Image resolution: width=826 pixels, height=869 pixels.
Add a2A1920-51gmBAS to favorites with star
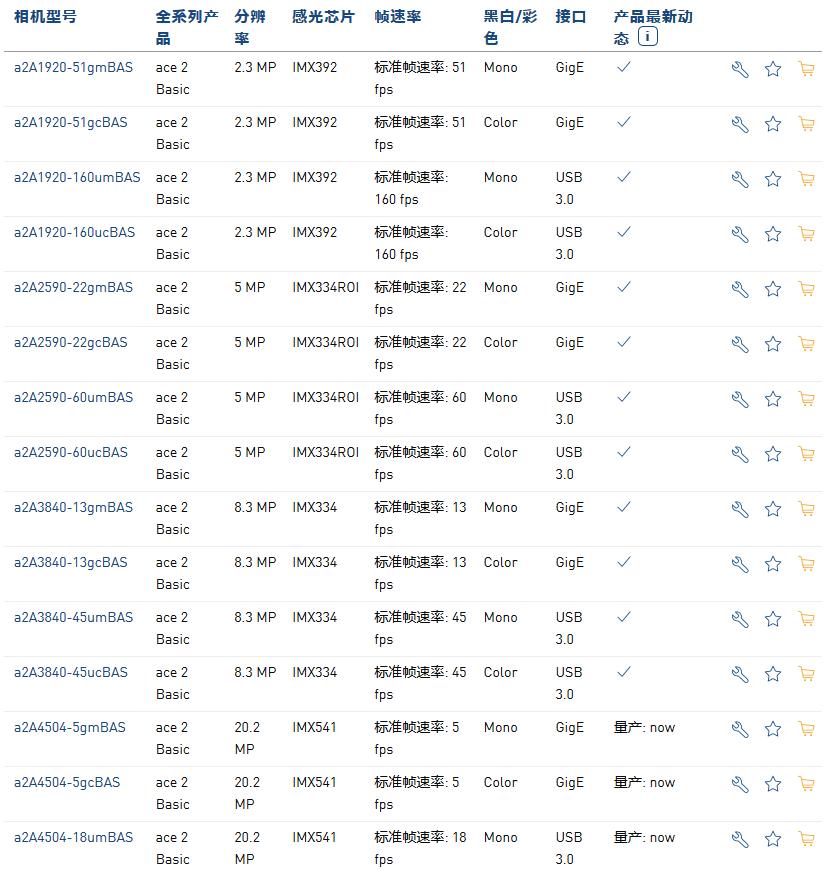pyautogui.click(x=773, y=69)
